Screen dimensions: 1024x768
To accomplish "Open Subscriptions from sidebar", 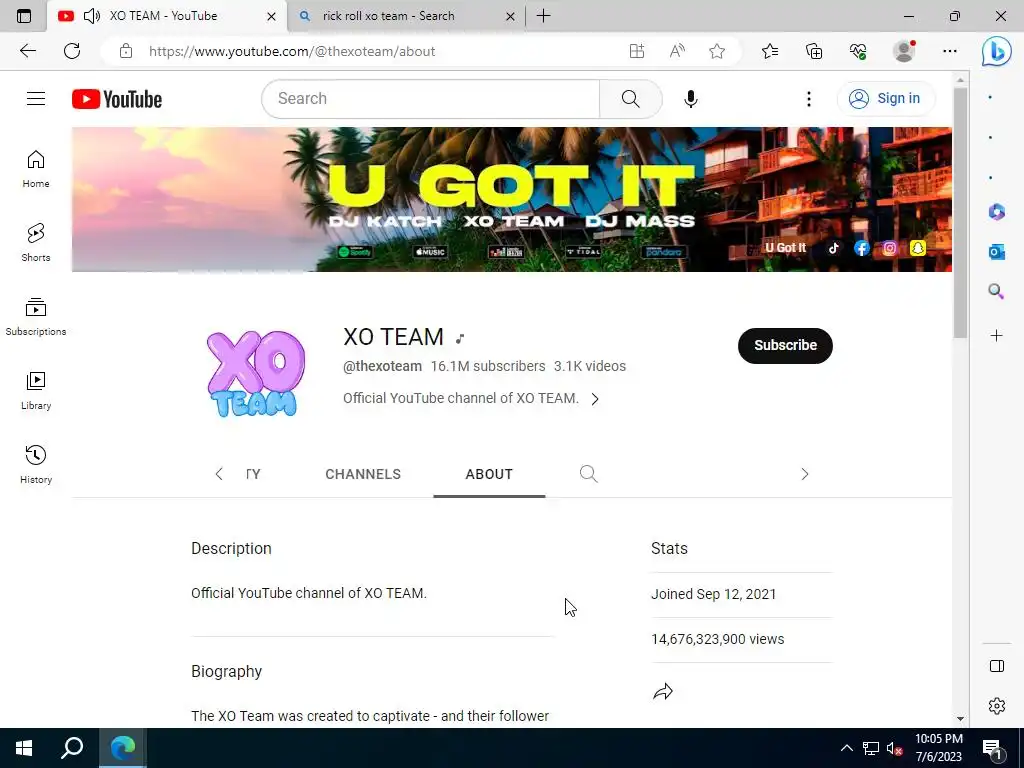I will click(x=36, y=317).
